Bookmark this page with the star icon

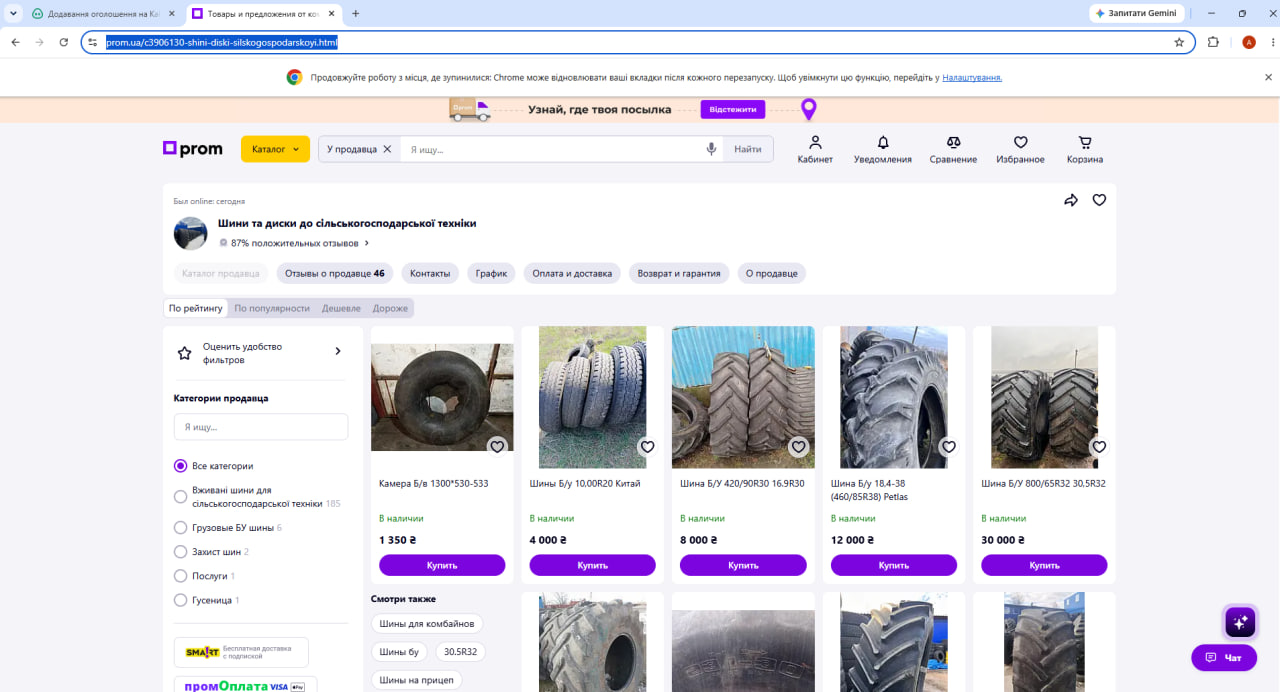(1179, 42)
